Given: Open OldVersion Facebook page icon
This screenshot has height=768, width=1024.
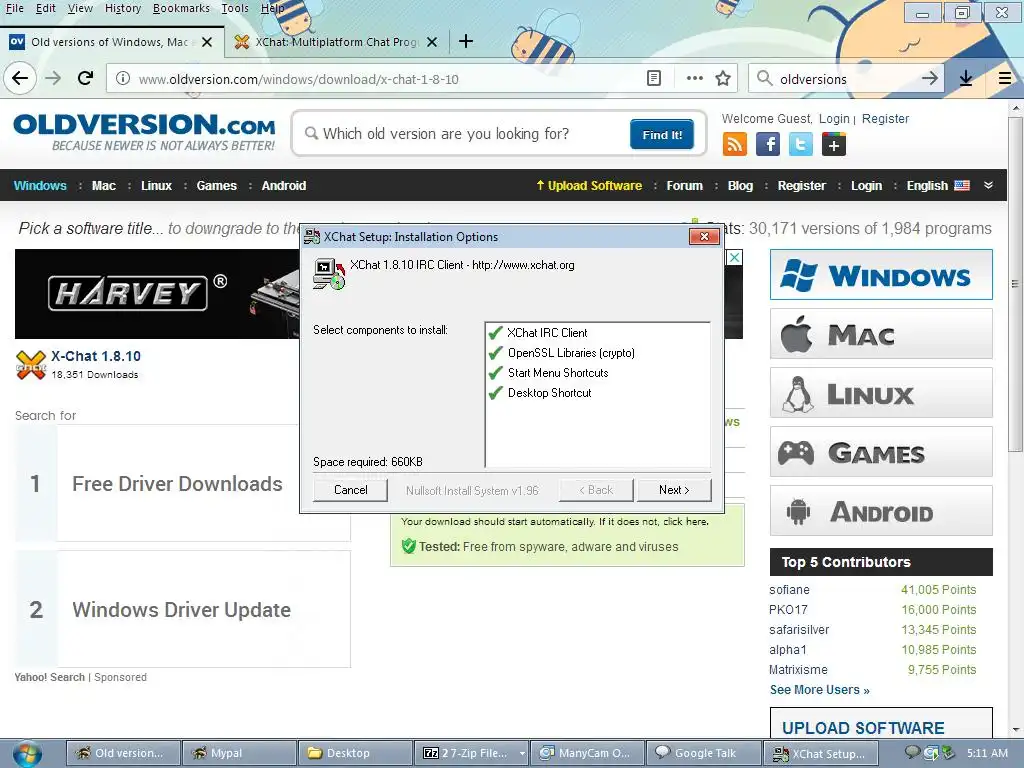Looking at the screenshot, I should [768, 144].
